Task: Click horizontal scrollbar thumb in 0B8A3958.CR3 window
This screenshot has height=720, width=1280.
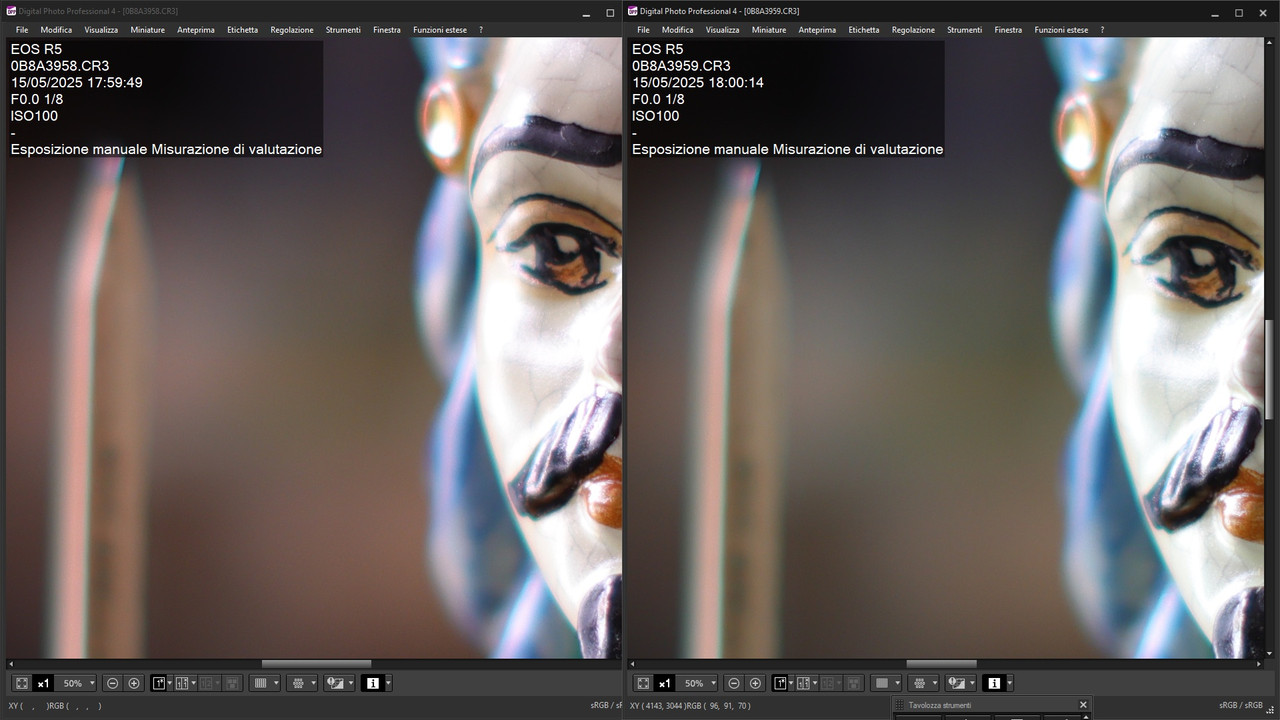Action: click(x=316, y=664)
